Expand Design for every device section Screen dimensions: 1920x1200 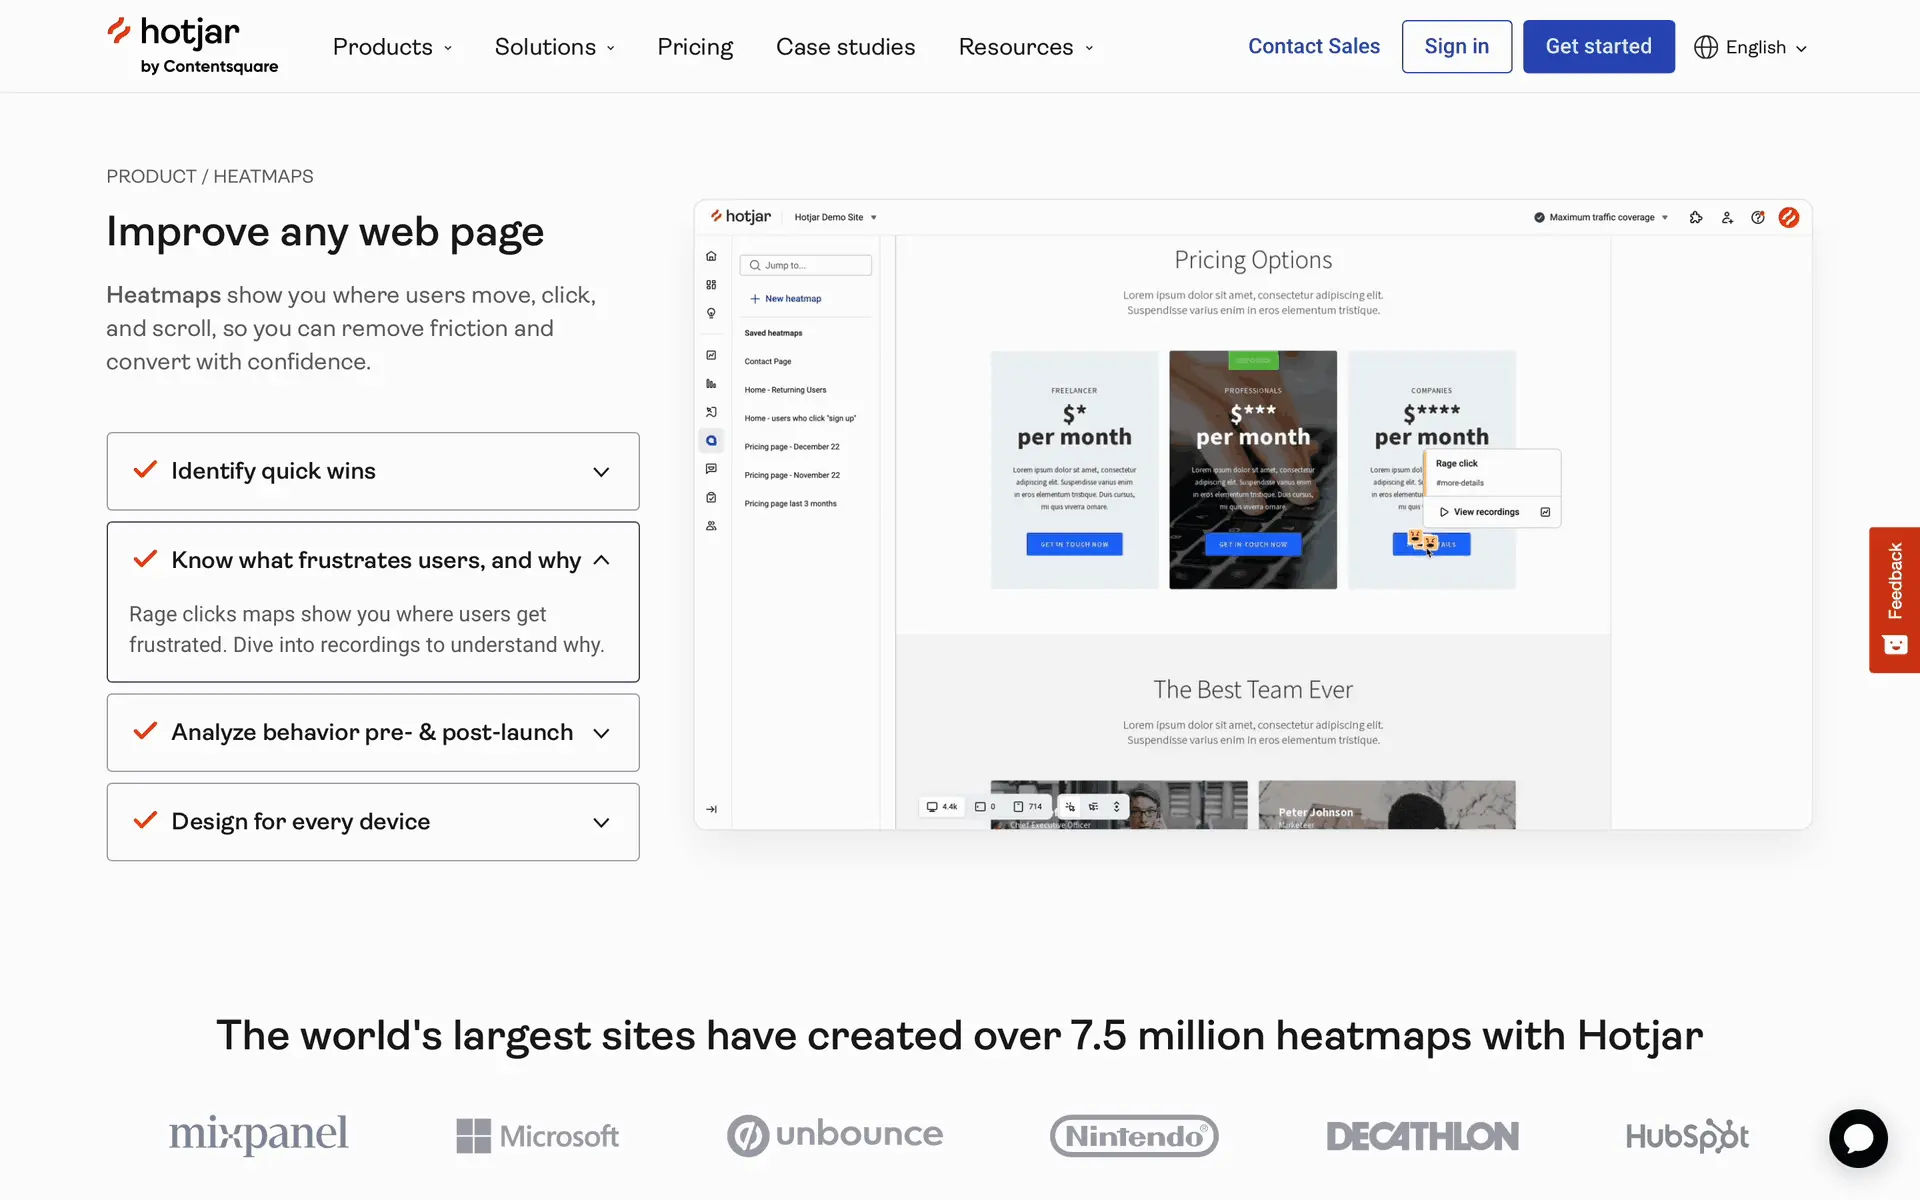[372, 822]
